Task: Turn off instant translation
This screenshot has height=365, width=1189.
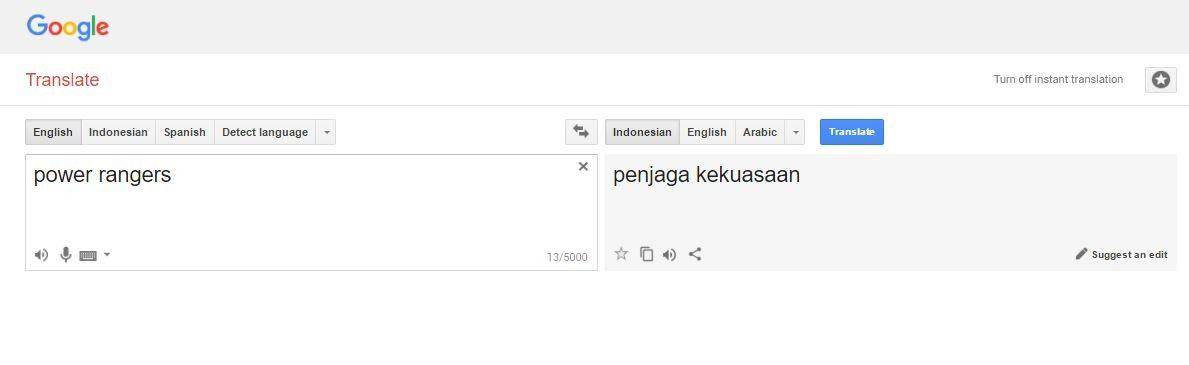Action: [1058, 80]
